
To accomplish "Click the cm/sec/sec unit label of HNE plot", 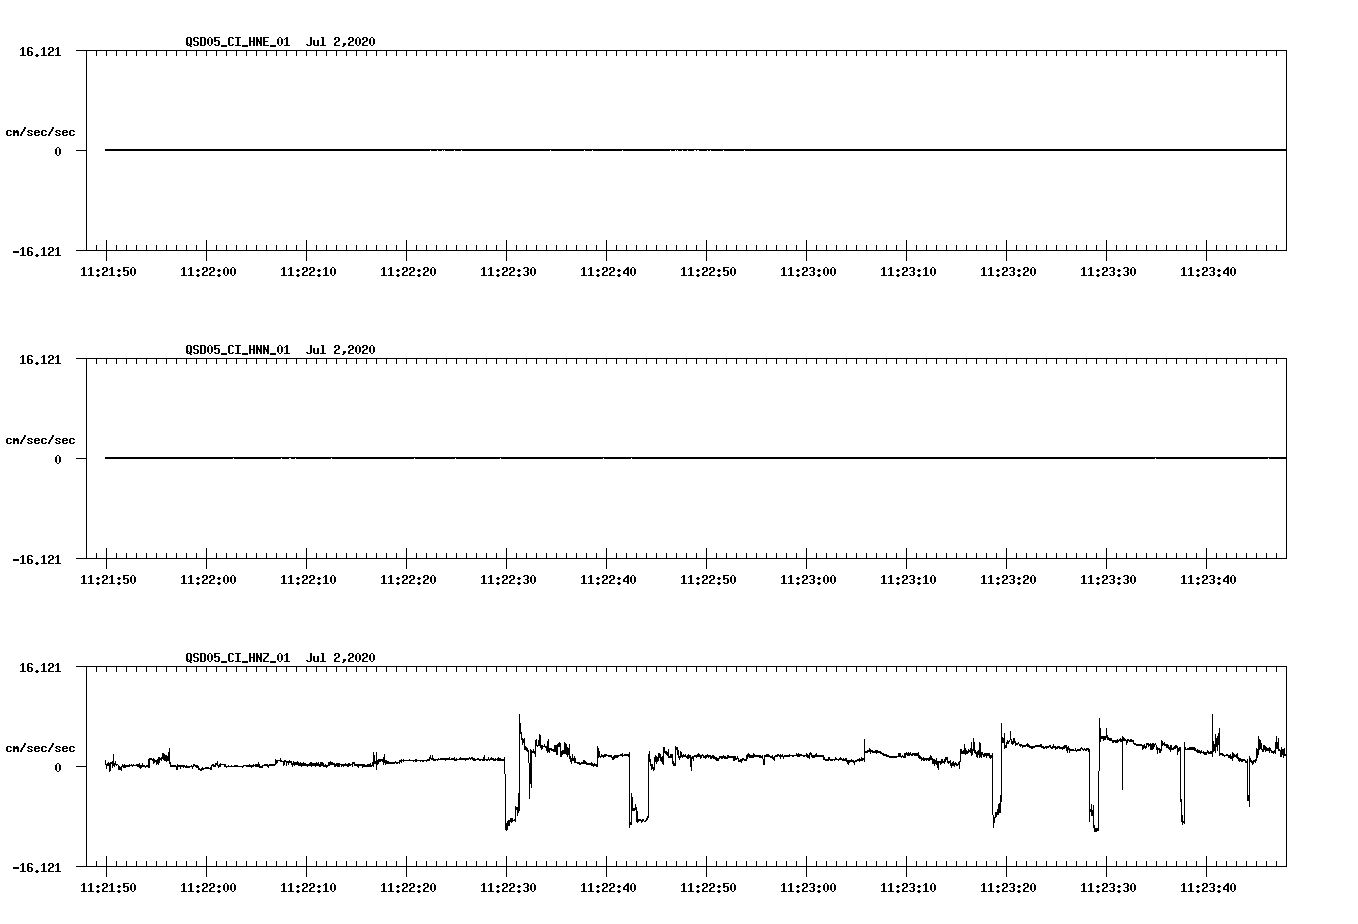I will (x=40, y=132).
